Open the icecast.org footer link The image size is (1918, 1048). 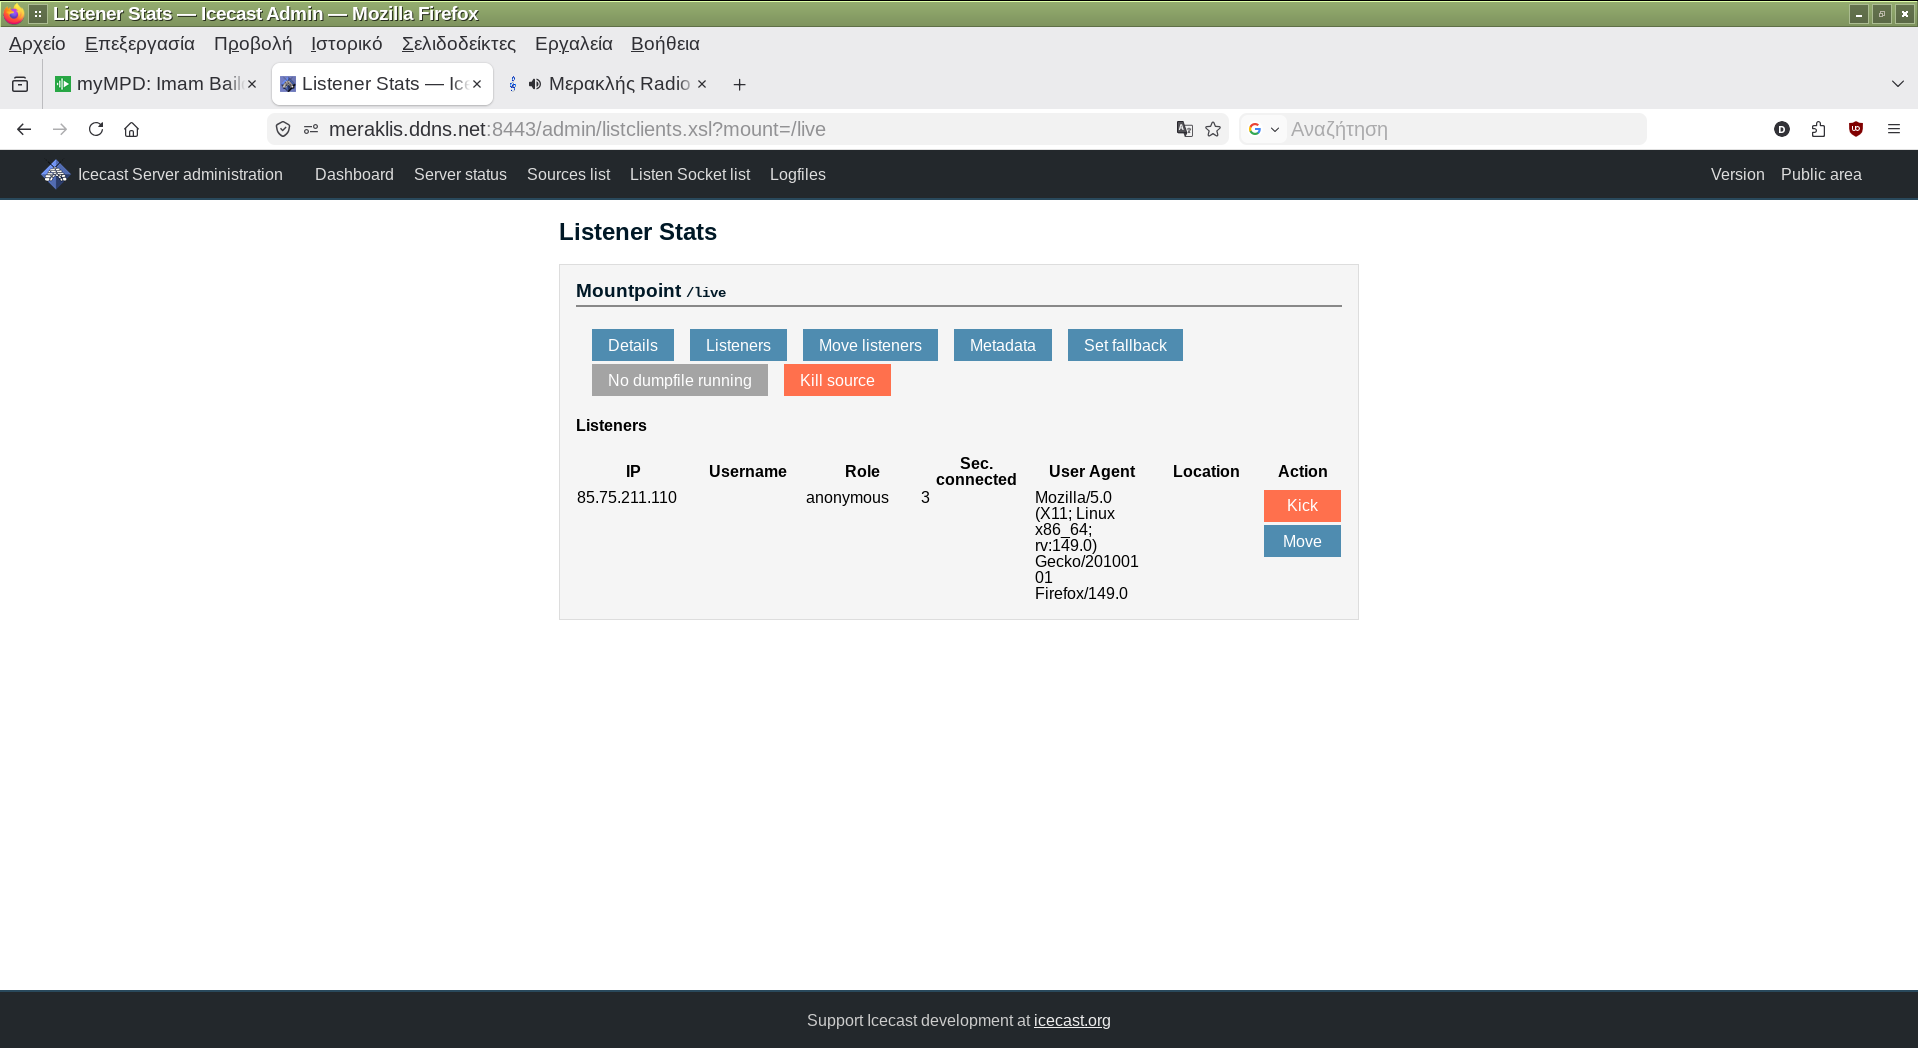click(1071, 1021)
